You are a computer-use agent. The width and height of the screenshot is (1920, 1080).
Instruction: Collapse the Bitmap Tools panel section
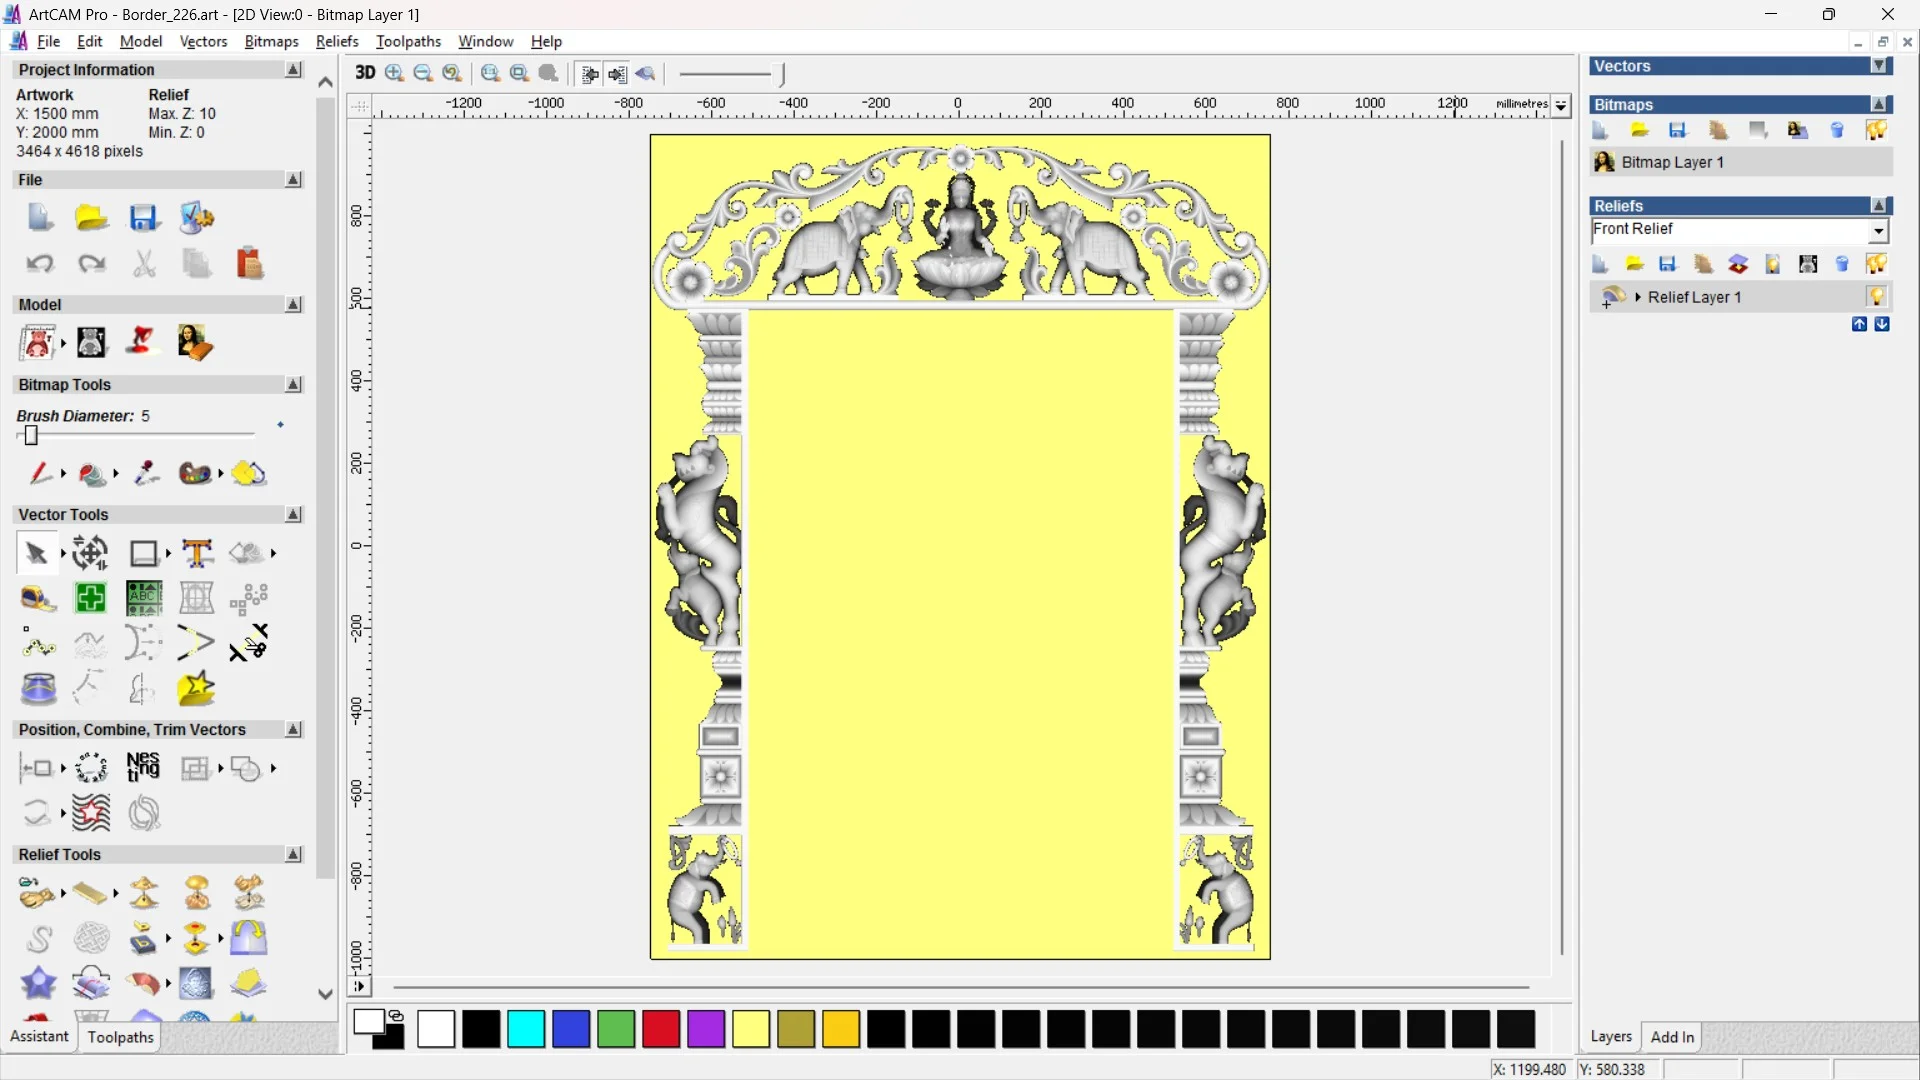[293, 385]
